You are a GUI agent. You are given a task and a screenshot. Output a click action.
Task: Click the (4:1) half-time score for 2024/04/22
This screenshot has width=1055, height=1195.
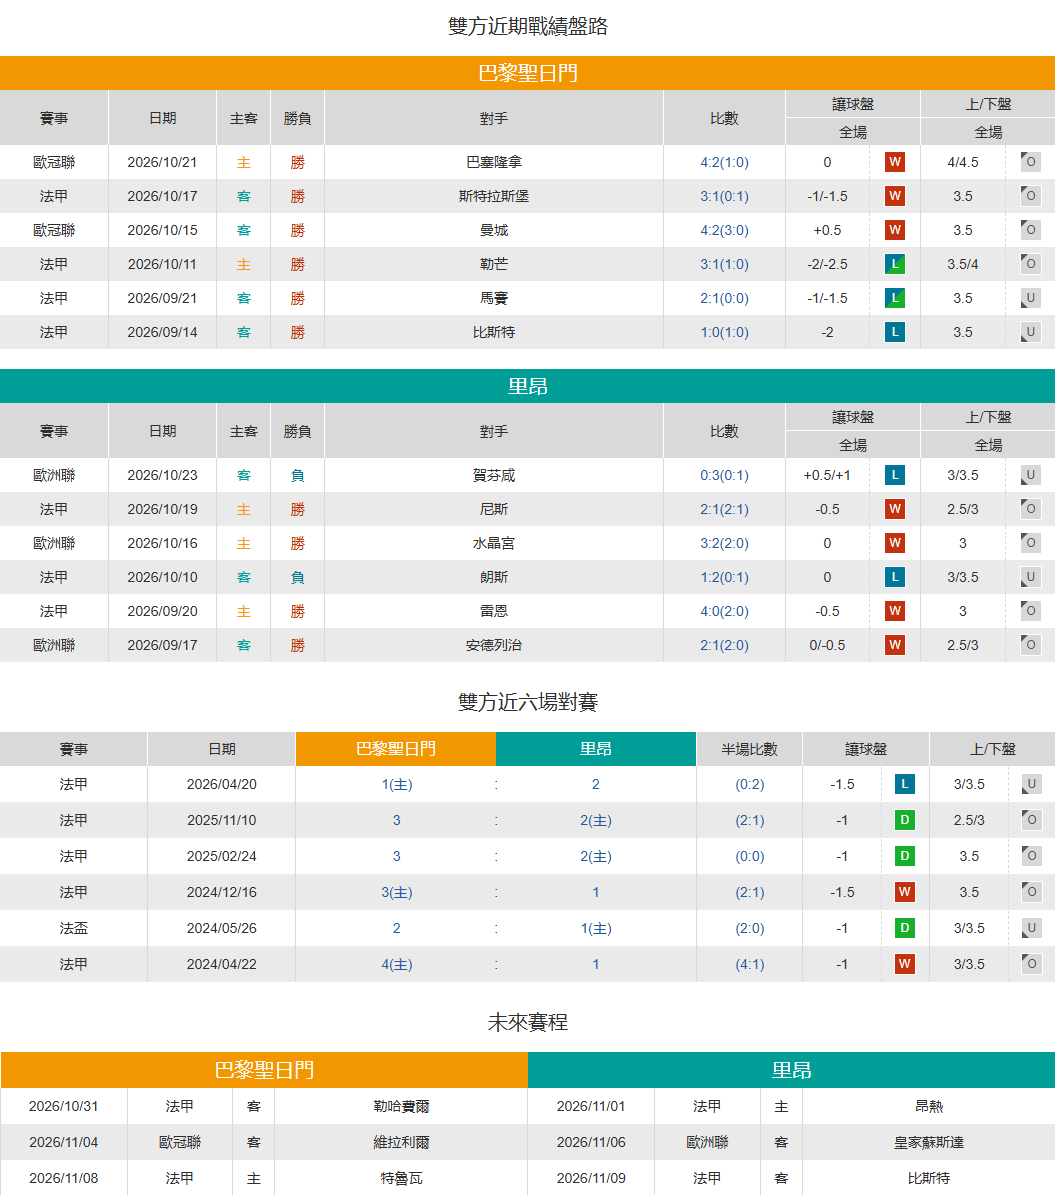pyautogui.click(x=749, y=964)
